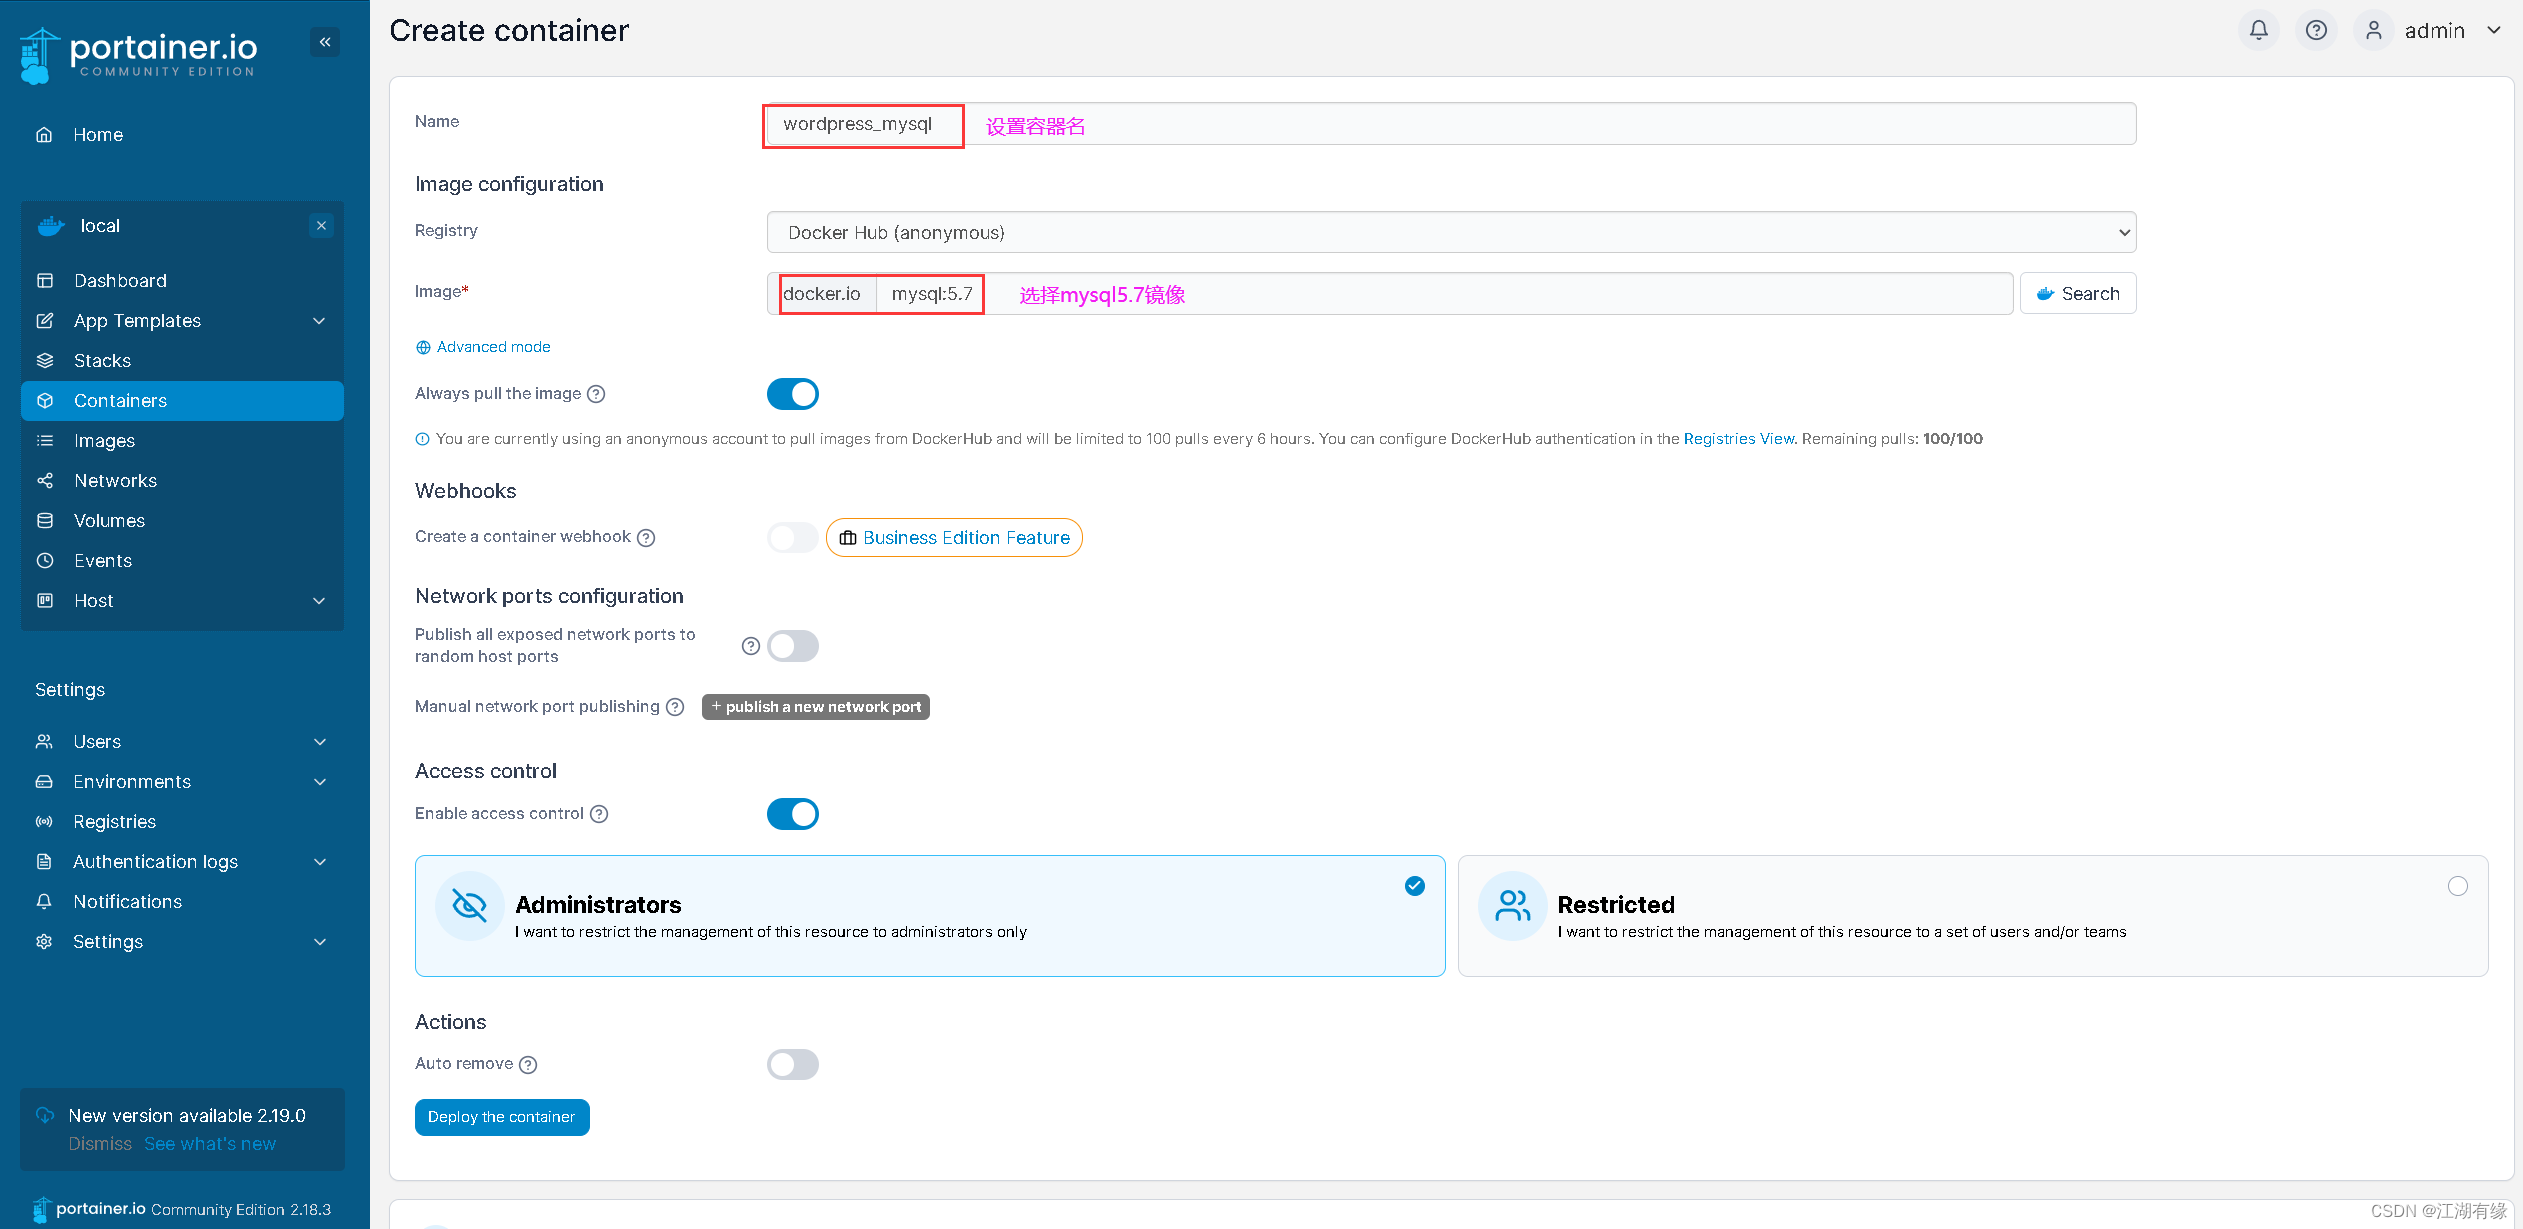Click the Images sidebar icon
Screen dimensions: 2523x1229
click(43, 439)
